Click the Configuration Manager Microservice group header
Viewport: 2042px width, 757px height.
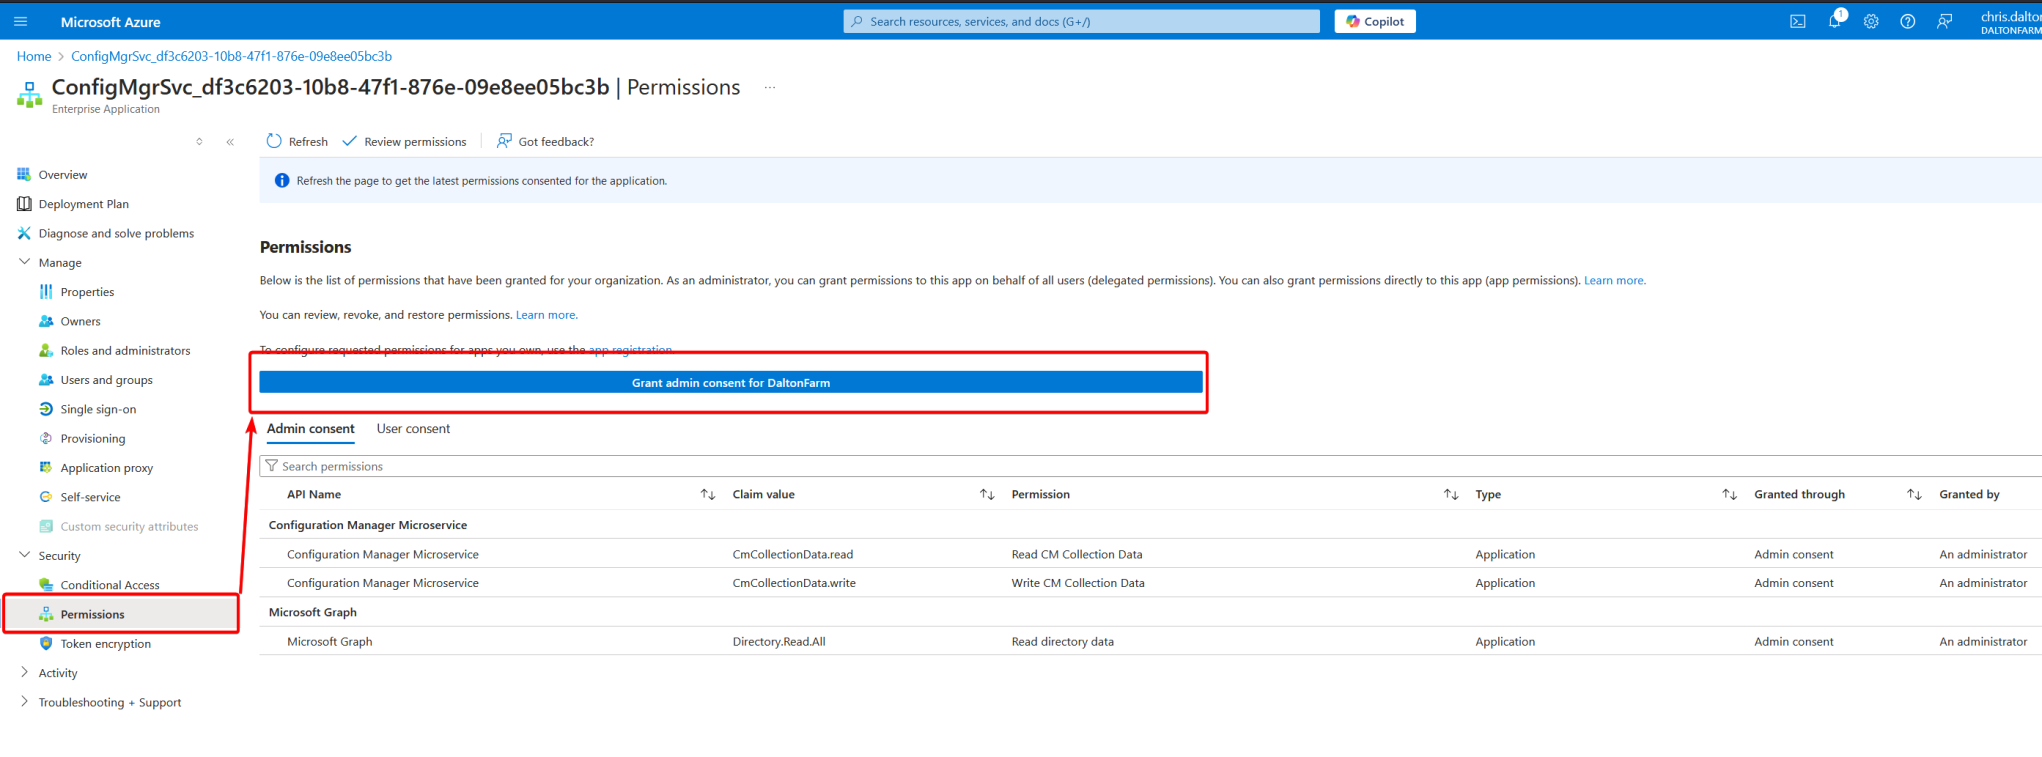point(367,525)
